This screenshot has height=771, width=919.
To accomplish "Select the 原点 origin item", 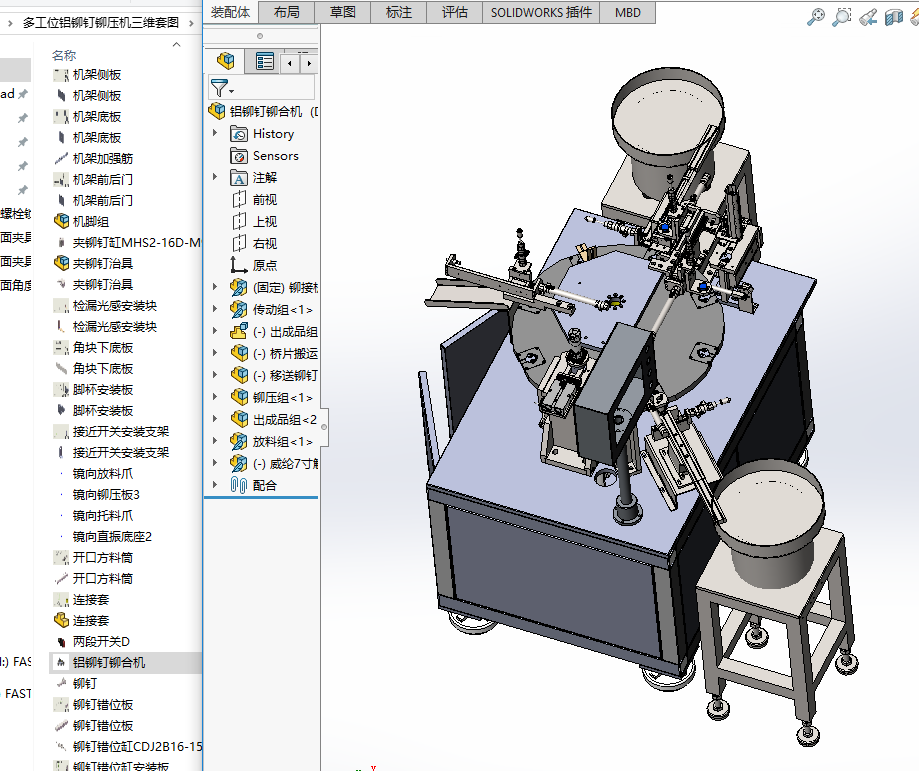I will tap(264, 266).
